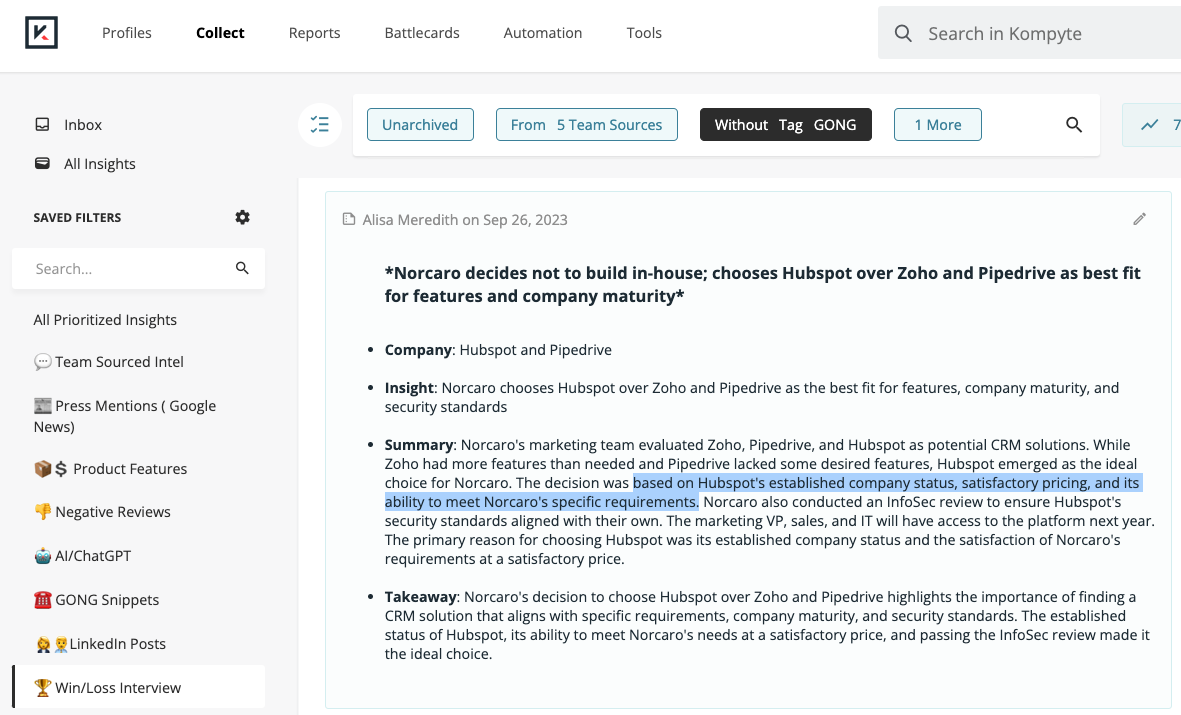This screenshot has height=715, width=1181.
Task: Toggle the Unarchived filter chip
Action: click(420, 125)
